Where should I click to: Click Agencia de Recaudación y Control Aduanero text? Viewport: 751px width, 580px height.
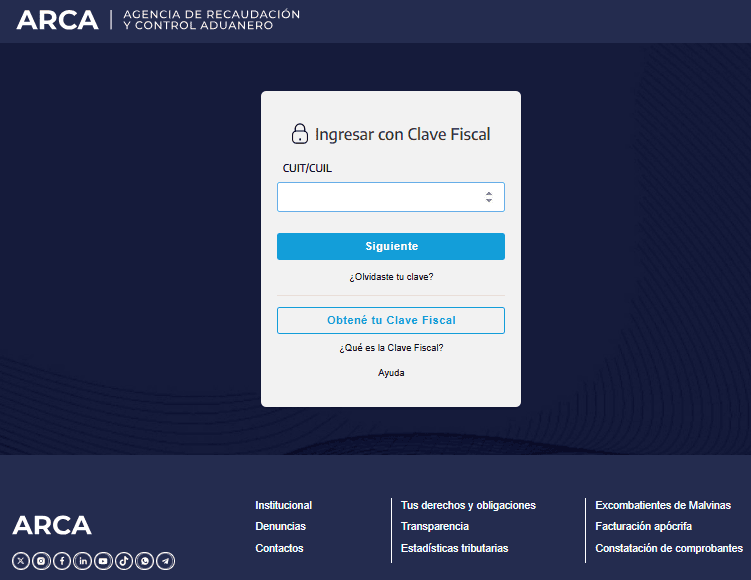click(211, 20)
